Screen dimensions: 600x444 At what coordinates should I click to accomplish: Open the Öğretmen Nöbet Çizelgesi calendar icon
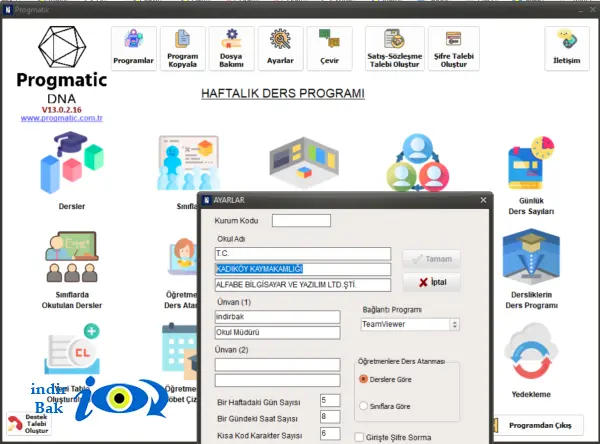tap(180, 351)
